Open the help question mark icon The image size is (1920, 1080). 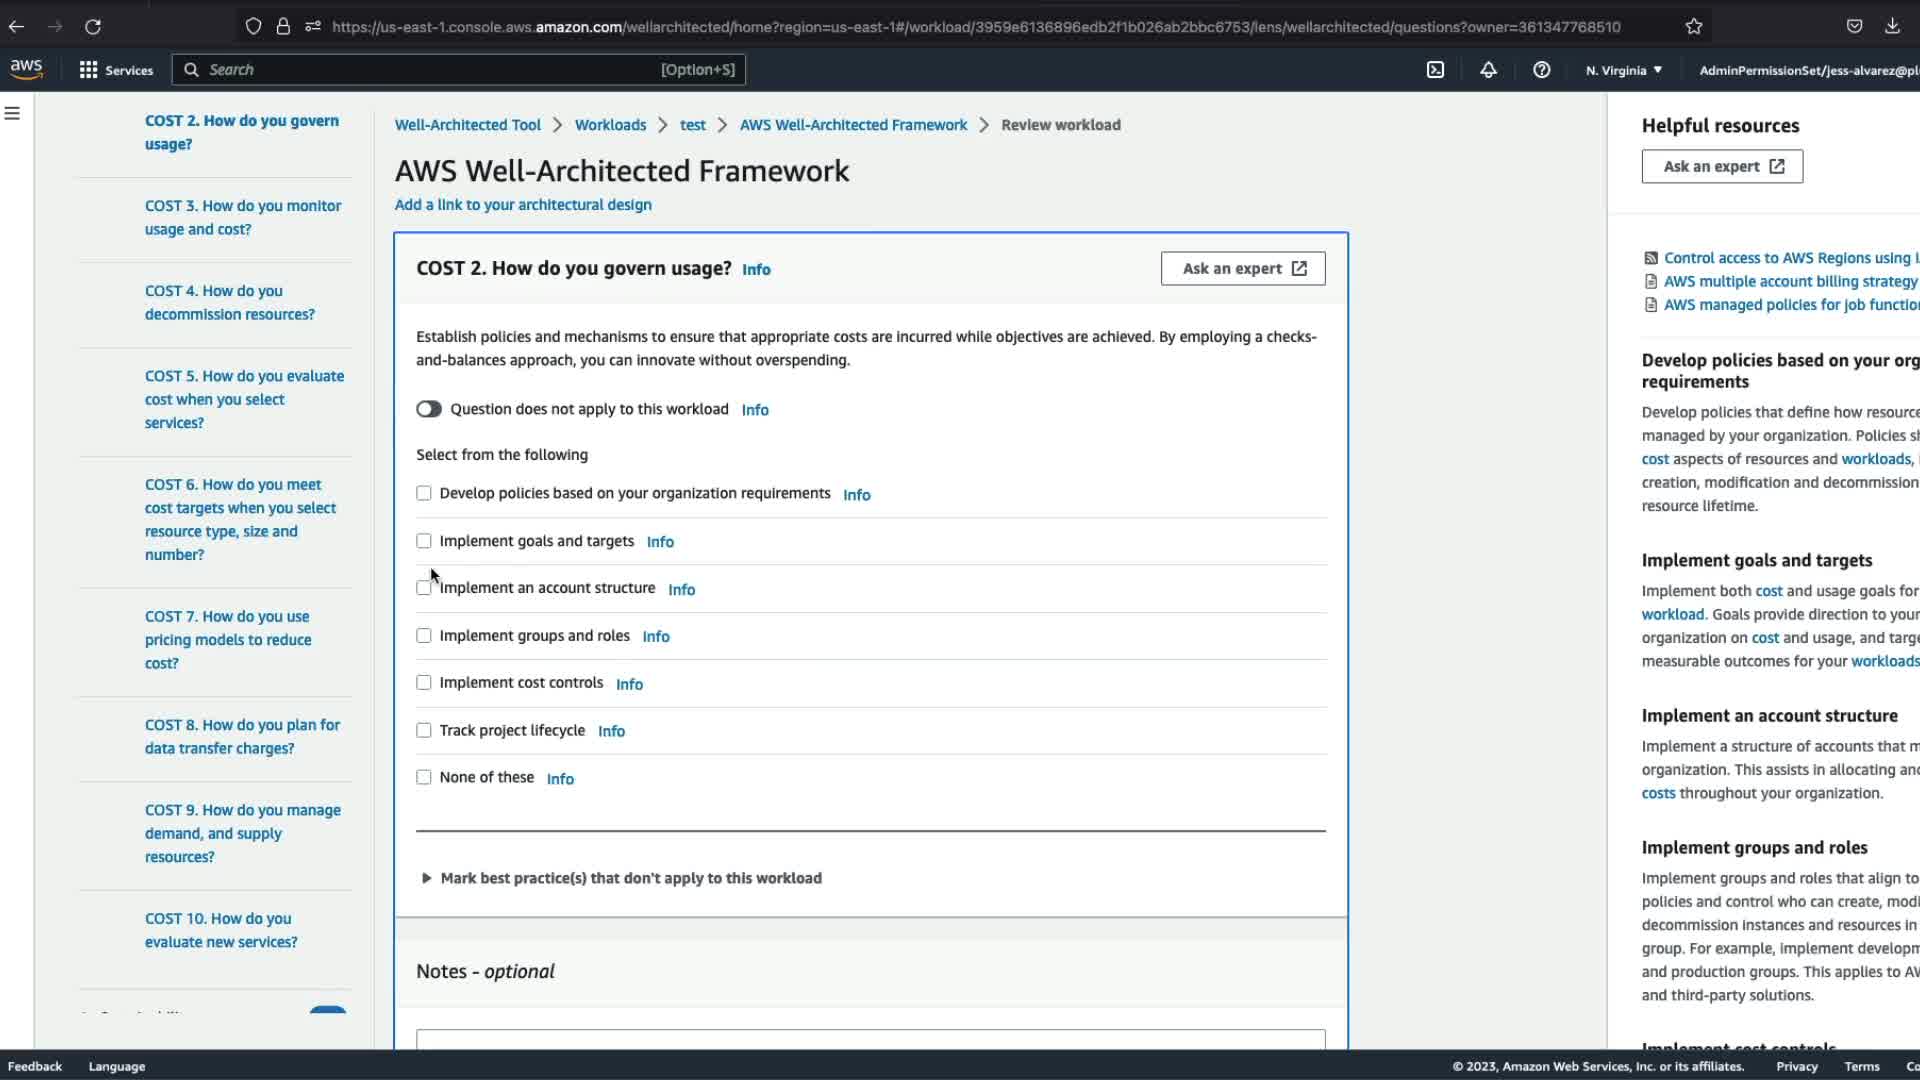1541,70
